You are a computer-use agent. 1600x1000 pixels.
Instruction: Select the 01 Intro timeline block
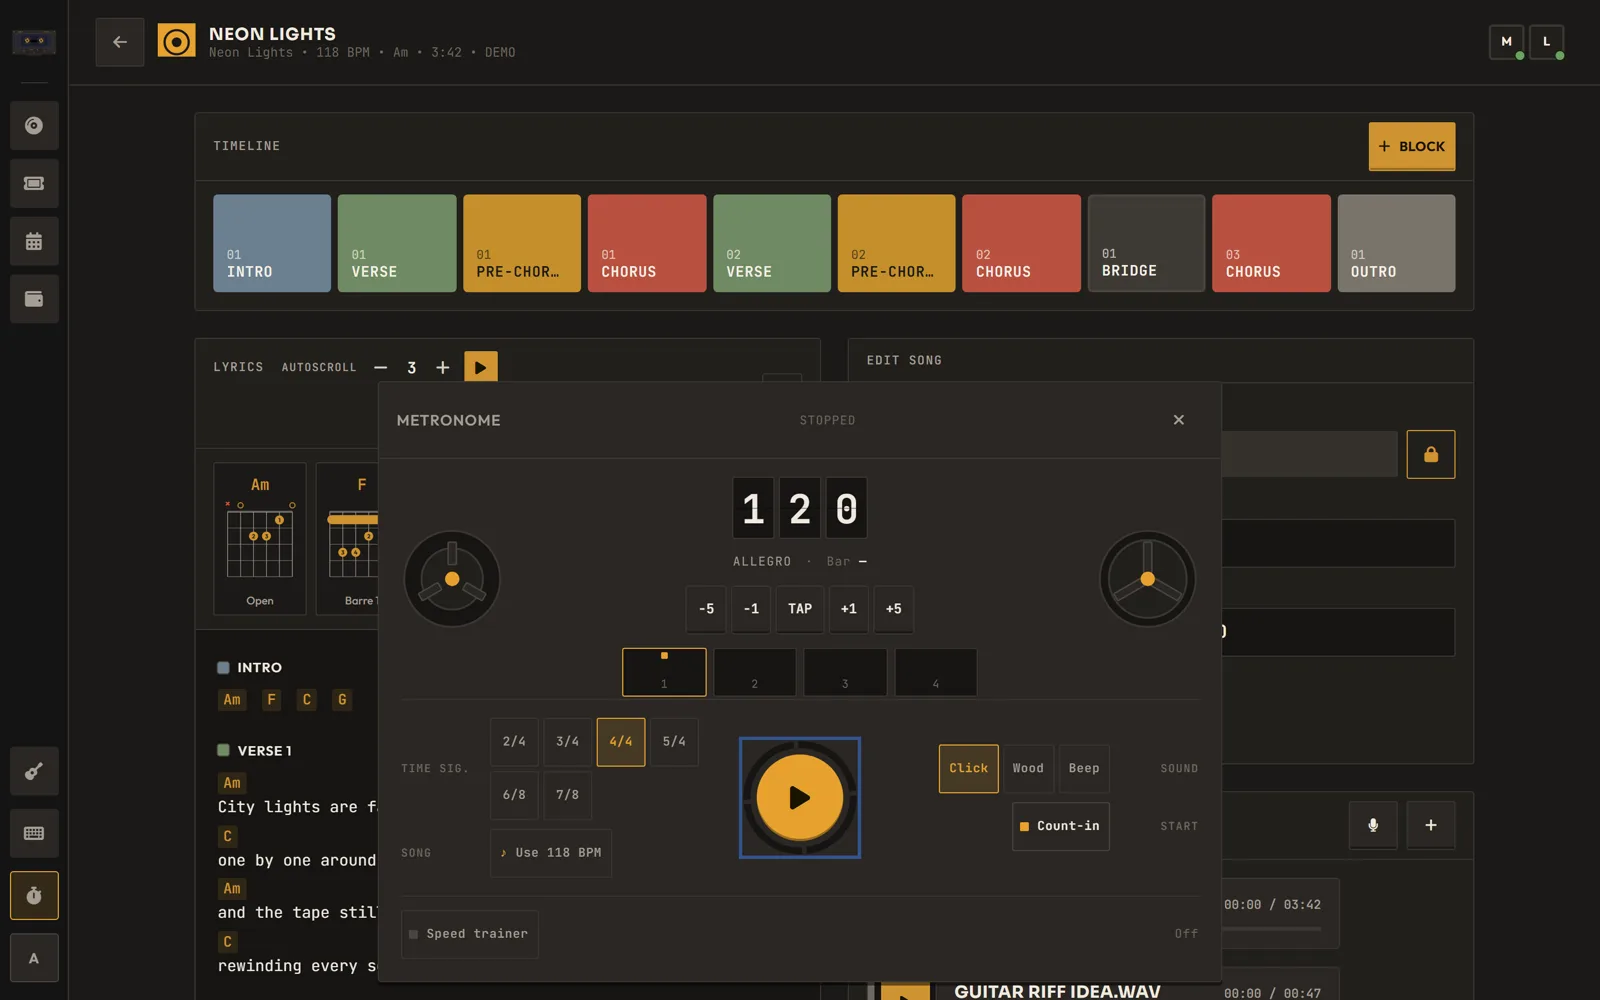(272, 243)
